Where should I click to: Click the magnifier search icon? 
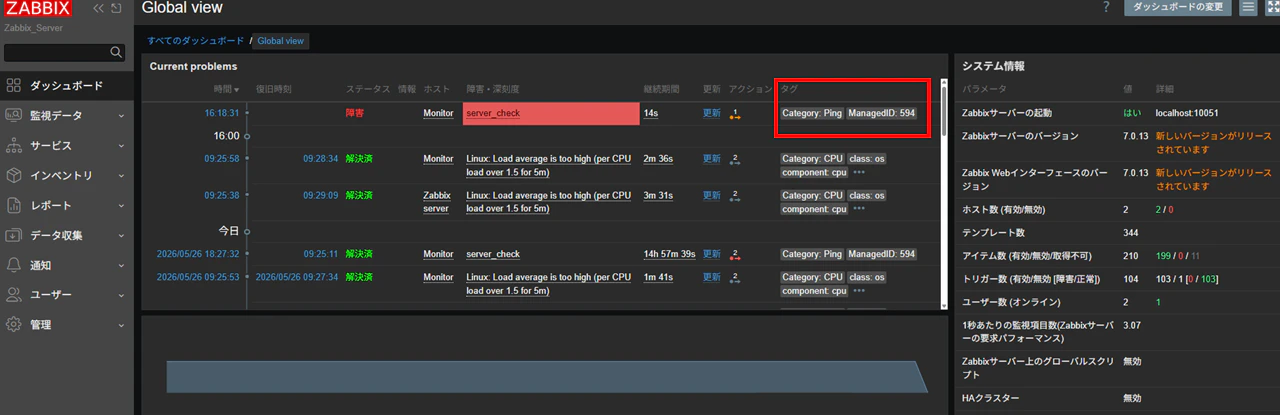[116, 52]
